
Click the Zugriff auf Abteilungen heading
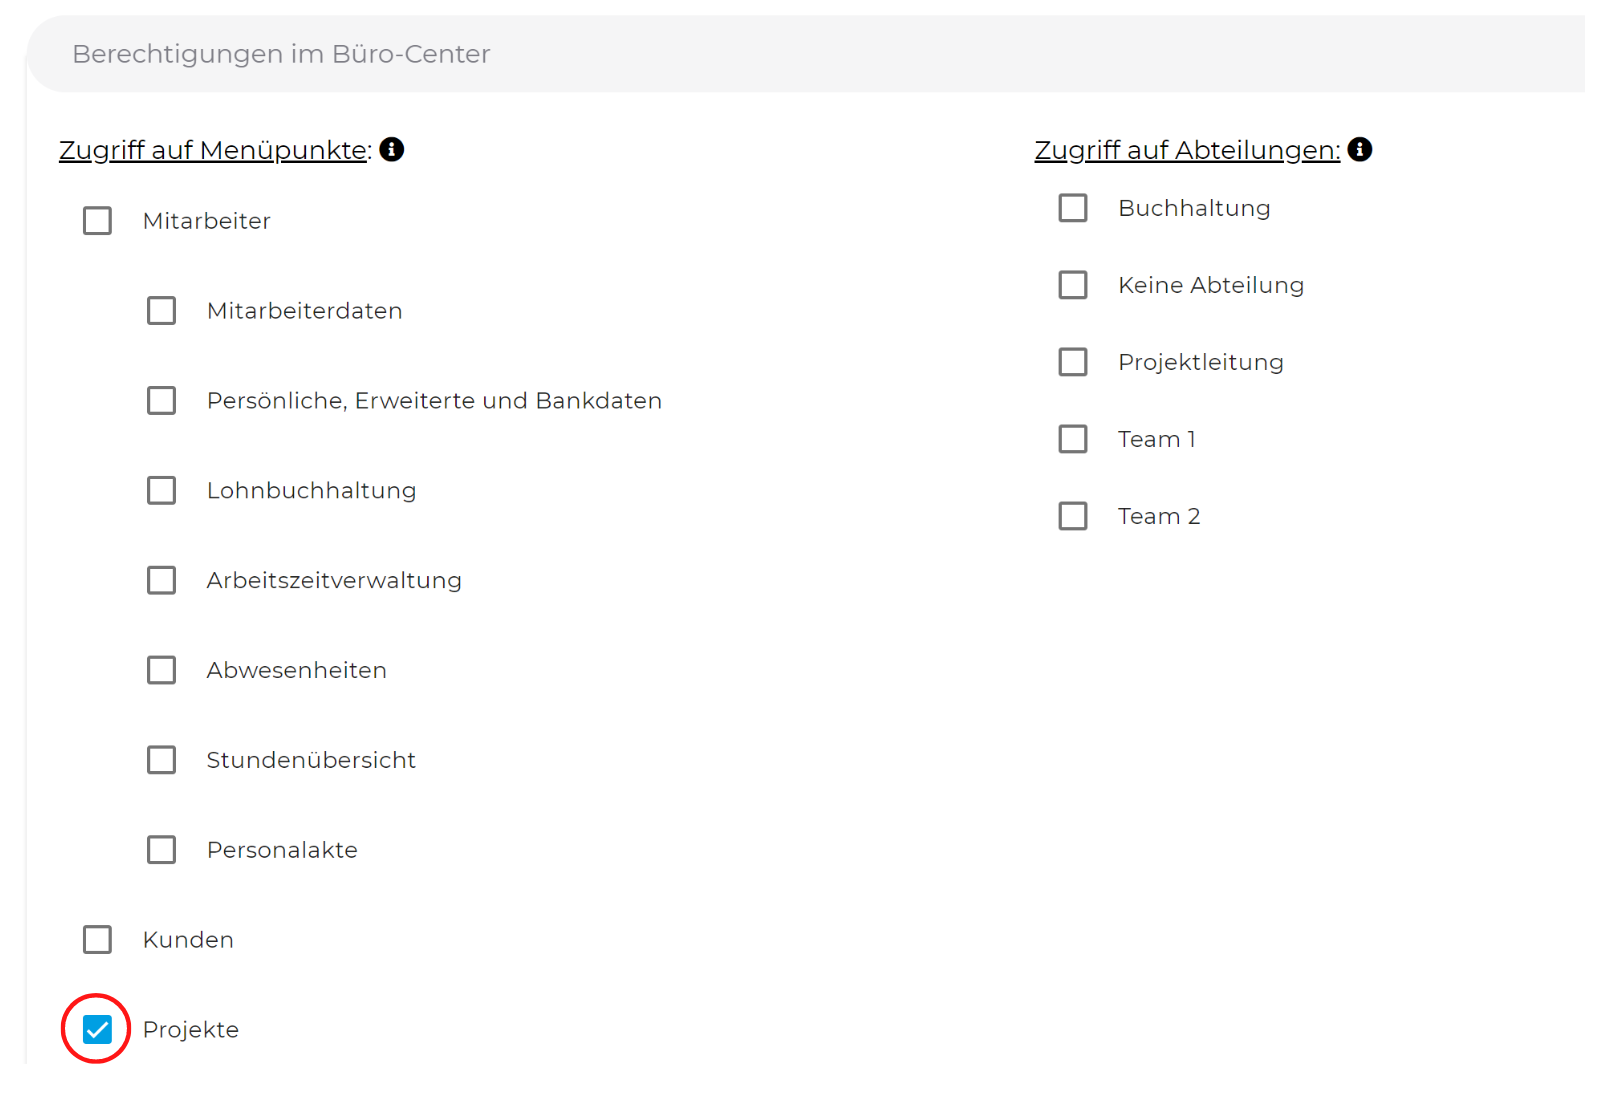[x=1187, y=150]
